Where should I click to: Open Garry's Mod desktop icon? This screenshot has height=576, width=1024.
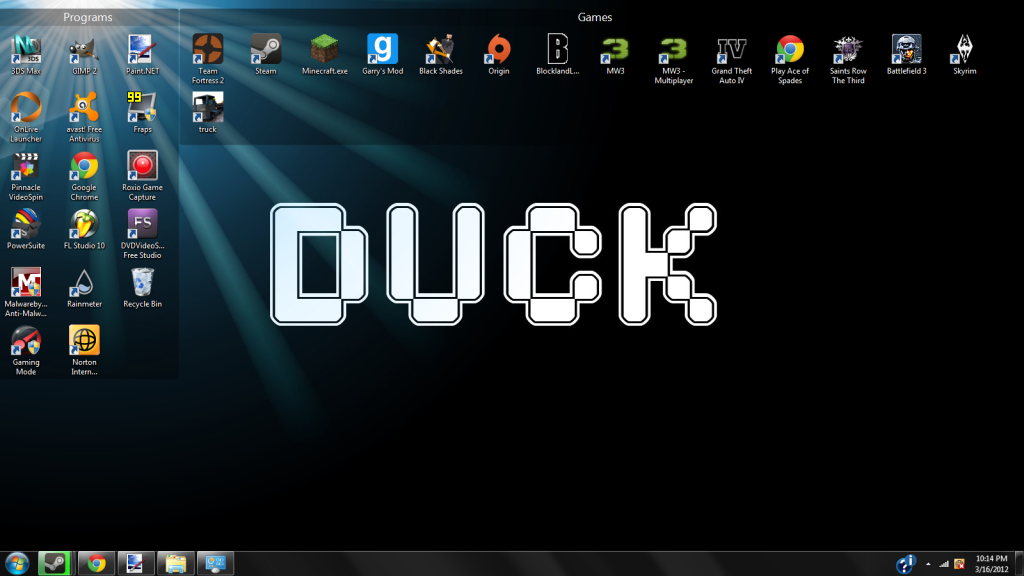tap(382, 50)
